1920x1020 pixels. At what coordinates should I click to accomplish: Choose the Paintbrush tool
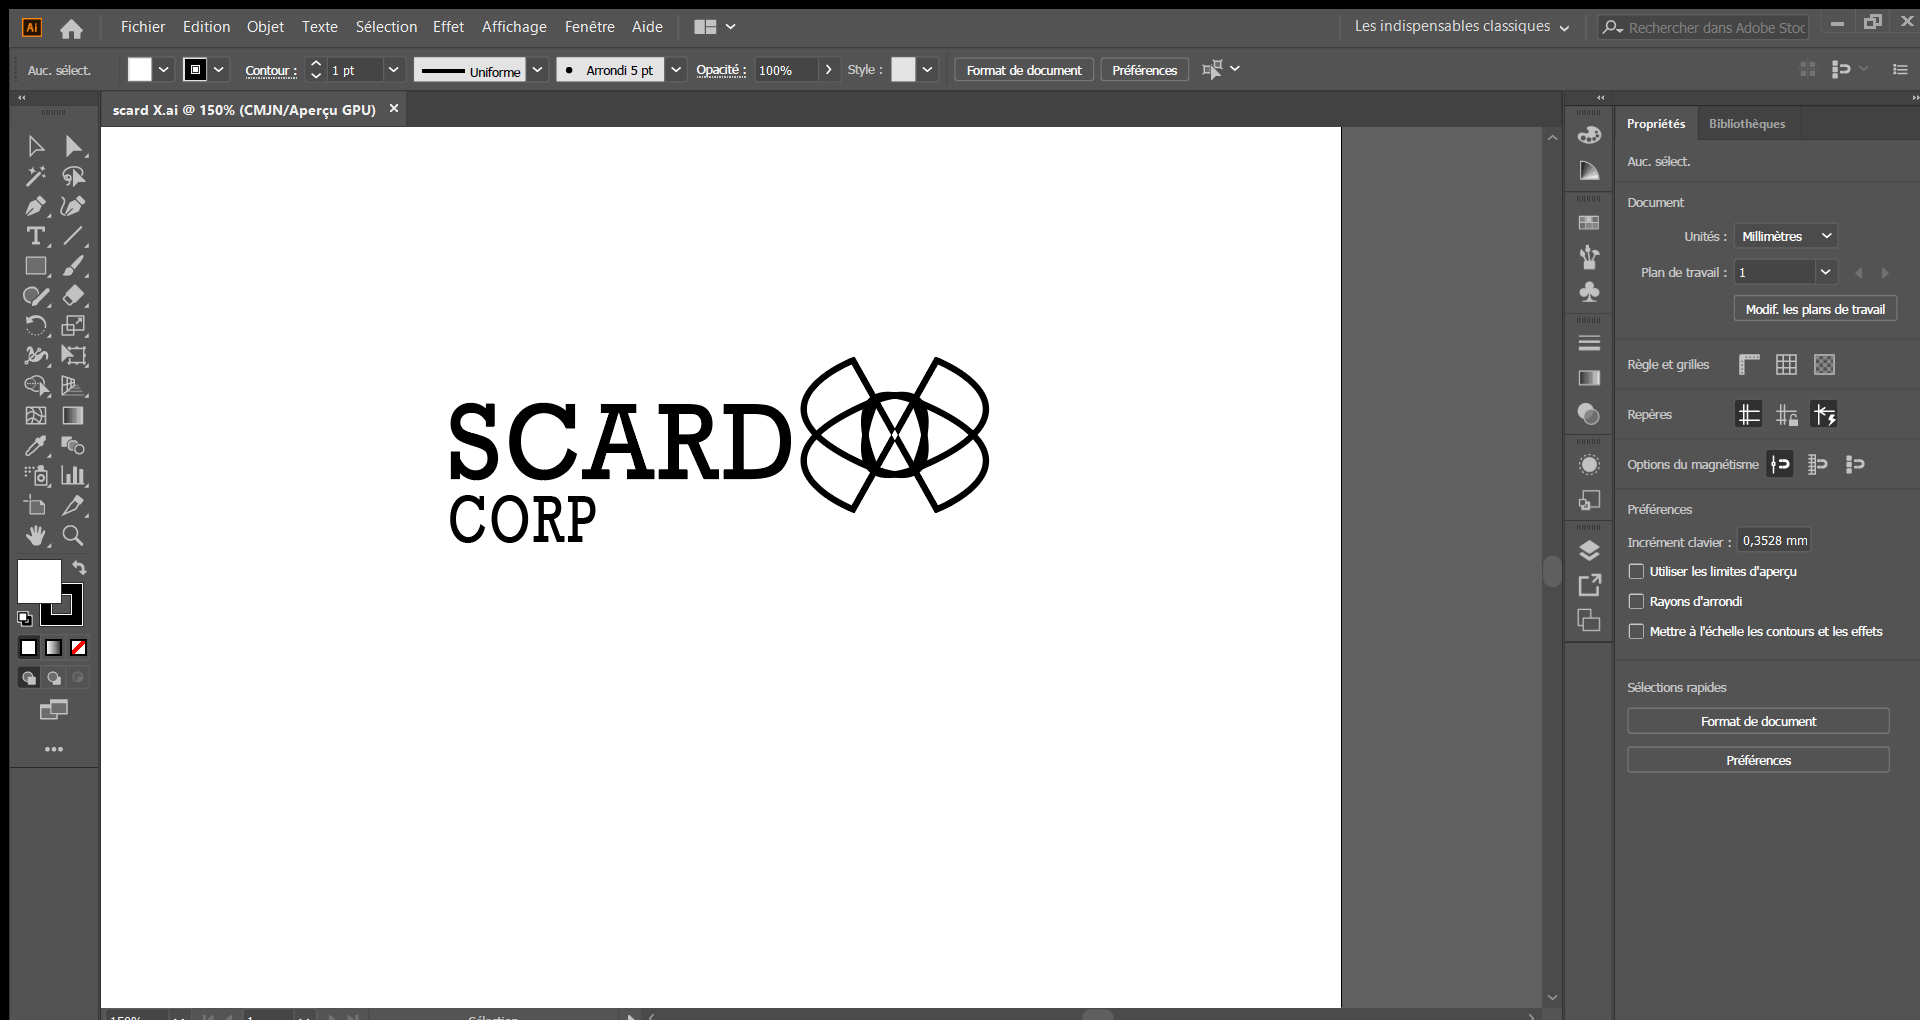74,267
